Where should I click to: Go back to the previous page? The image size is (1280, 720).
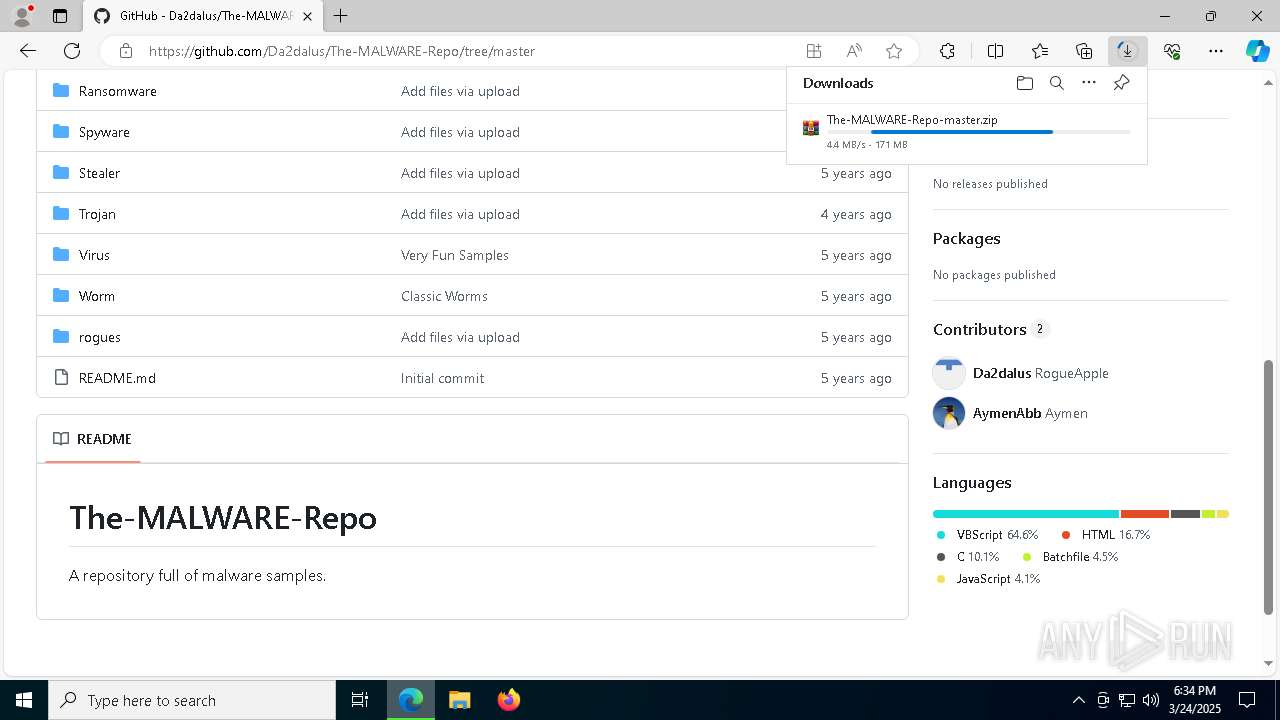28,51
